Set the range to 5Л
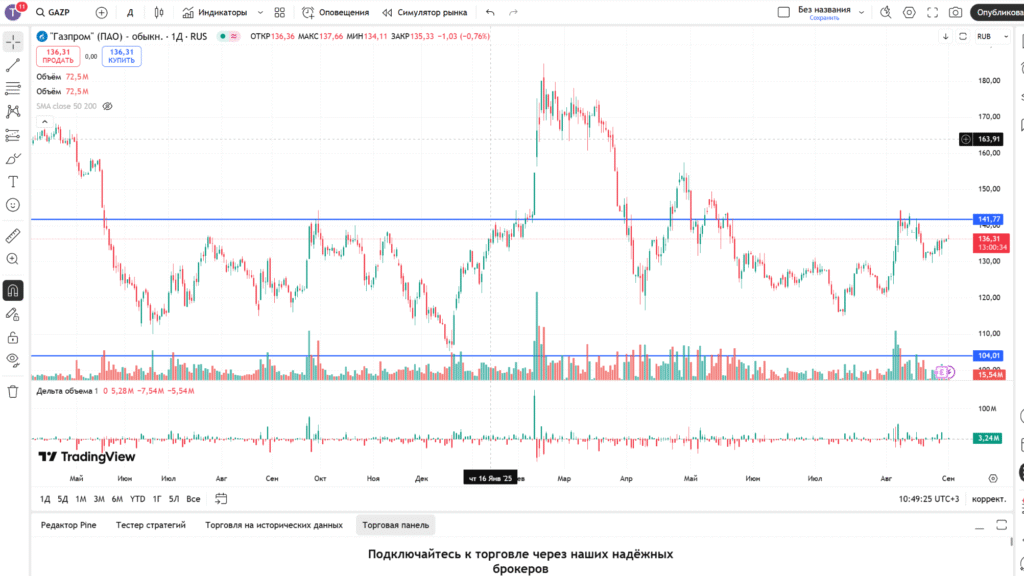Viewport: 1024px width, 576px height. click(174, 499)
